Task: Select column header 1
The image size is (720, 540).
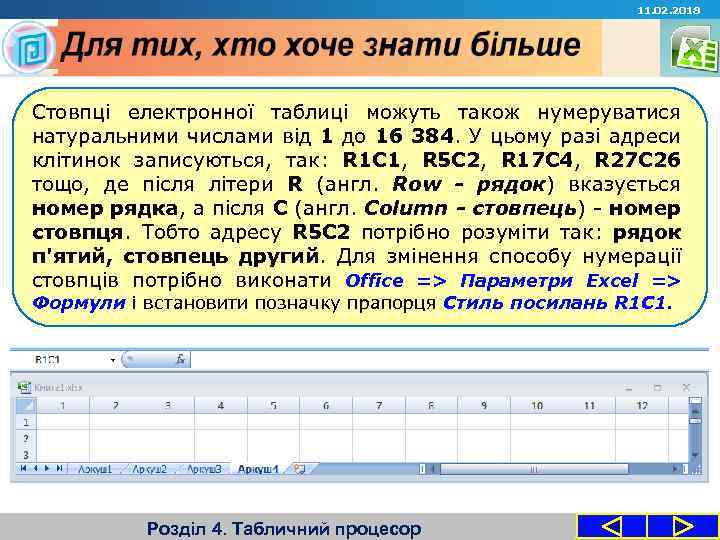Action: (x=63, y=406)
